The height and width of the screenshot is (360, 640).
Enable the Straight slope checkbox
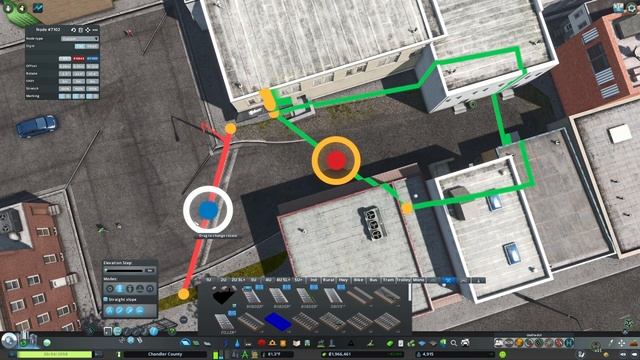105,300
